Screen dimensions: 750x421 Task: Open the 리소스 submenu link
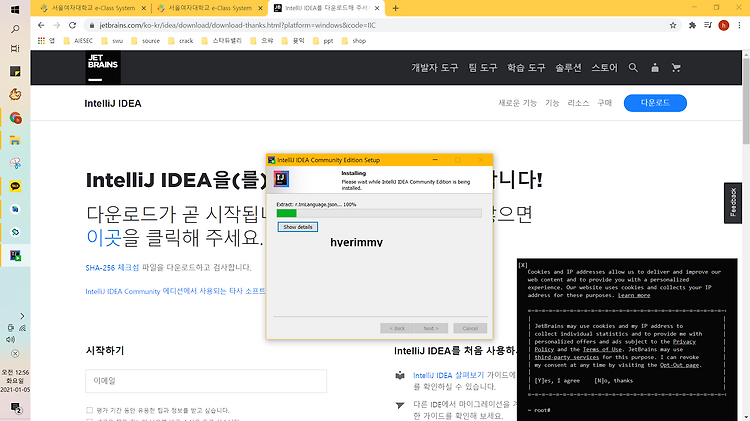(x=578, y=103)
